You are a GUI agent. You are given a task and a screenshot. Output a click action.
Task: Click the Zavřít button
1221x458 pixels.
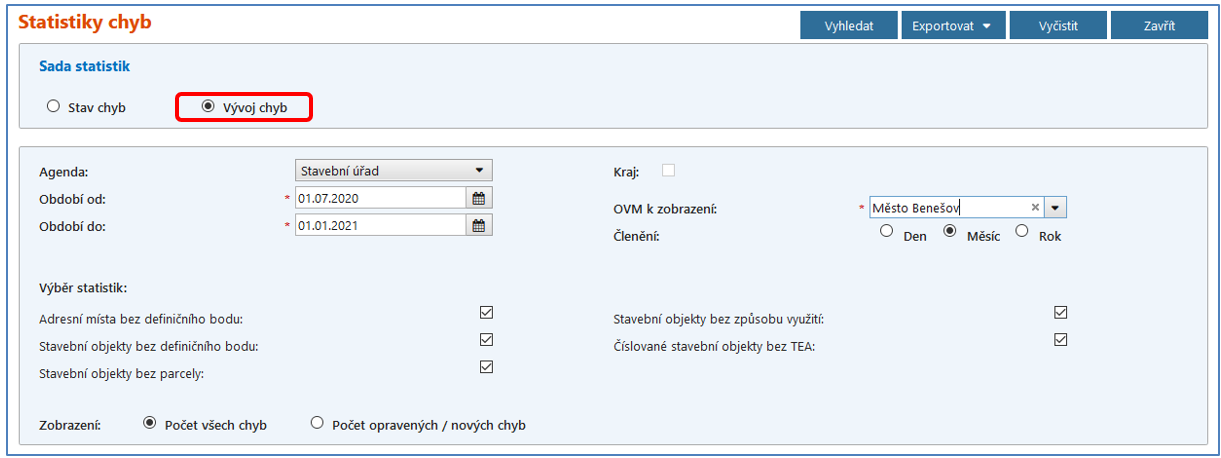[1159, 26]
